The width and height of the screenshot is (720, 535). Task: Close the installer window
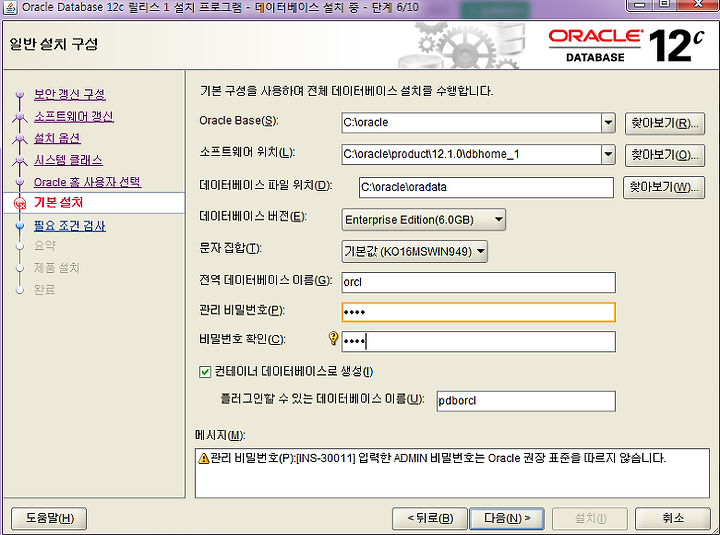tap(698, 4)
